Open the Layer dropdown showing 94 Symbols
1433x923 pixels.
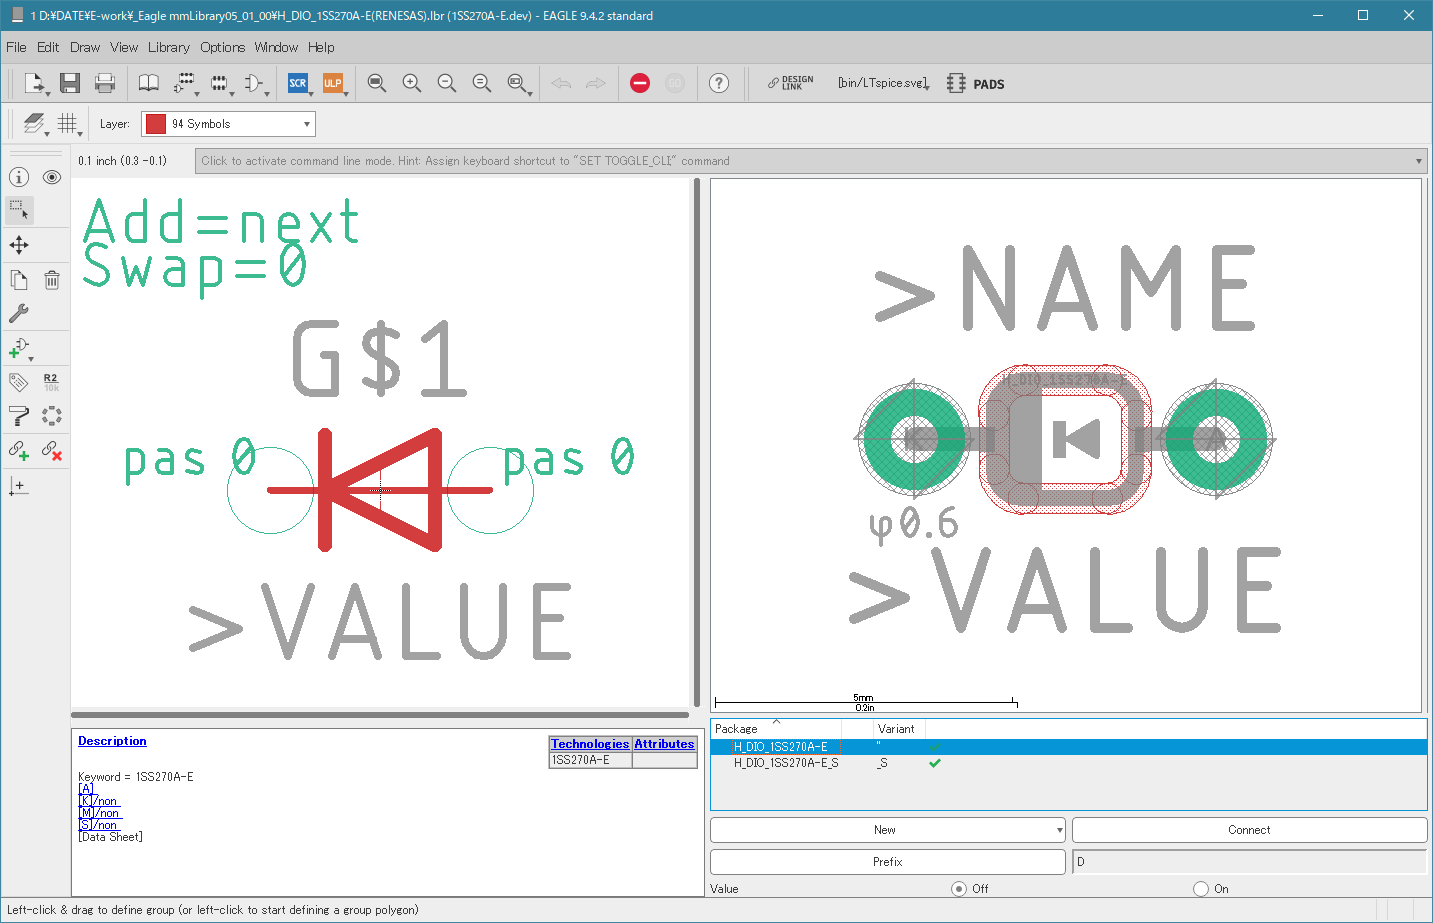coord(228,124)
